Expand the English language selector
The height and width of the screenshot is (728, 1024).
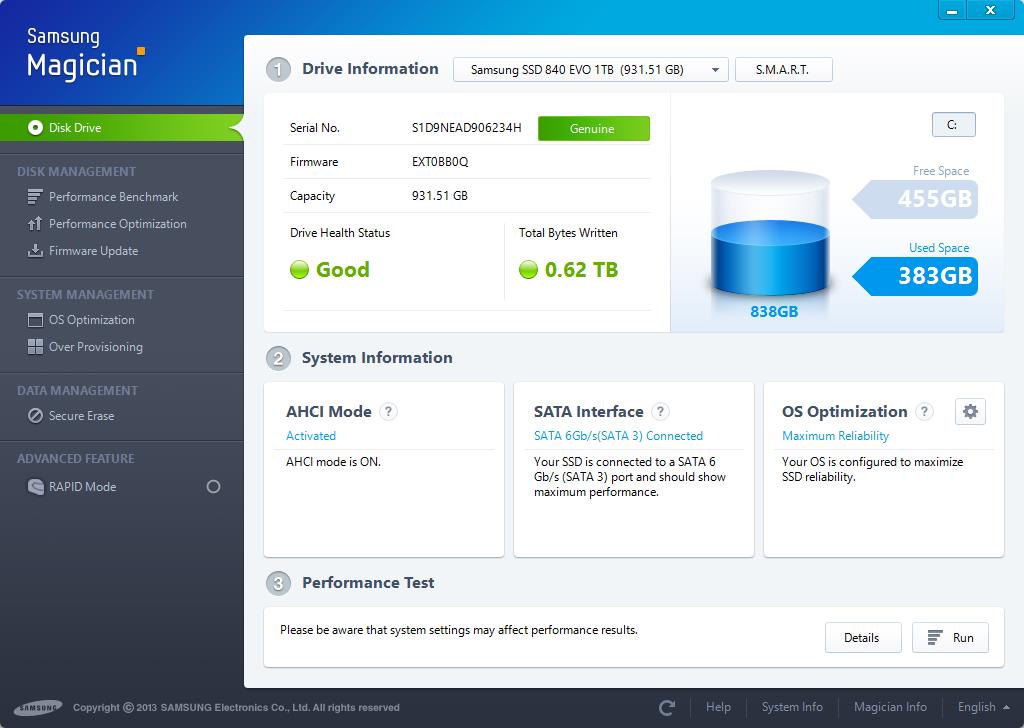click(x=984, y=707)
